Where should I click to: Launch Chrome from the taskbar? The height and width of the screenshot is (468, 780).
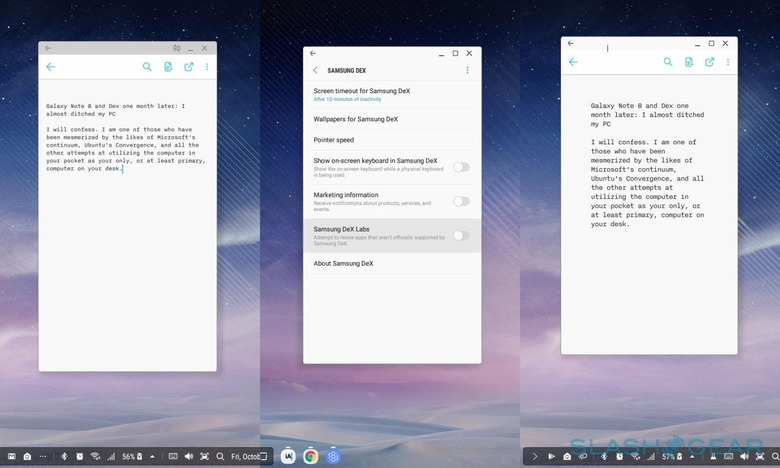(311, 456)
